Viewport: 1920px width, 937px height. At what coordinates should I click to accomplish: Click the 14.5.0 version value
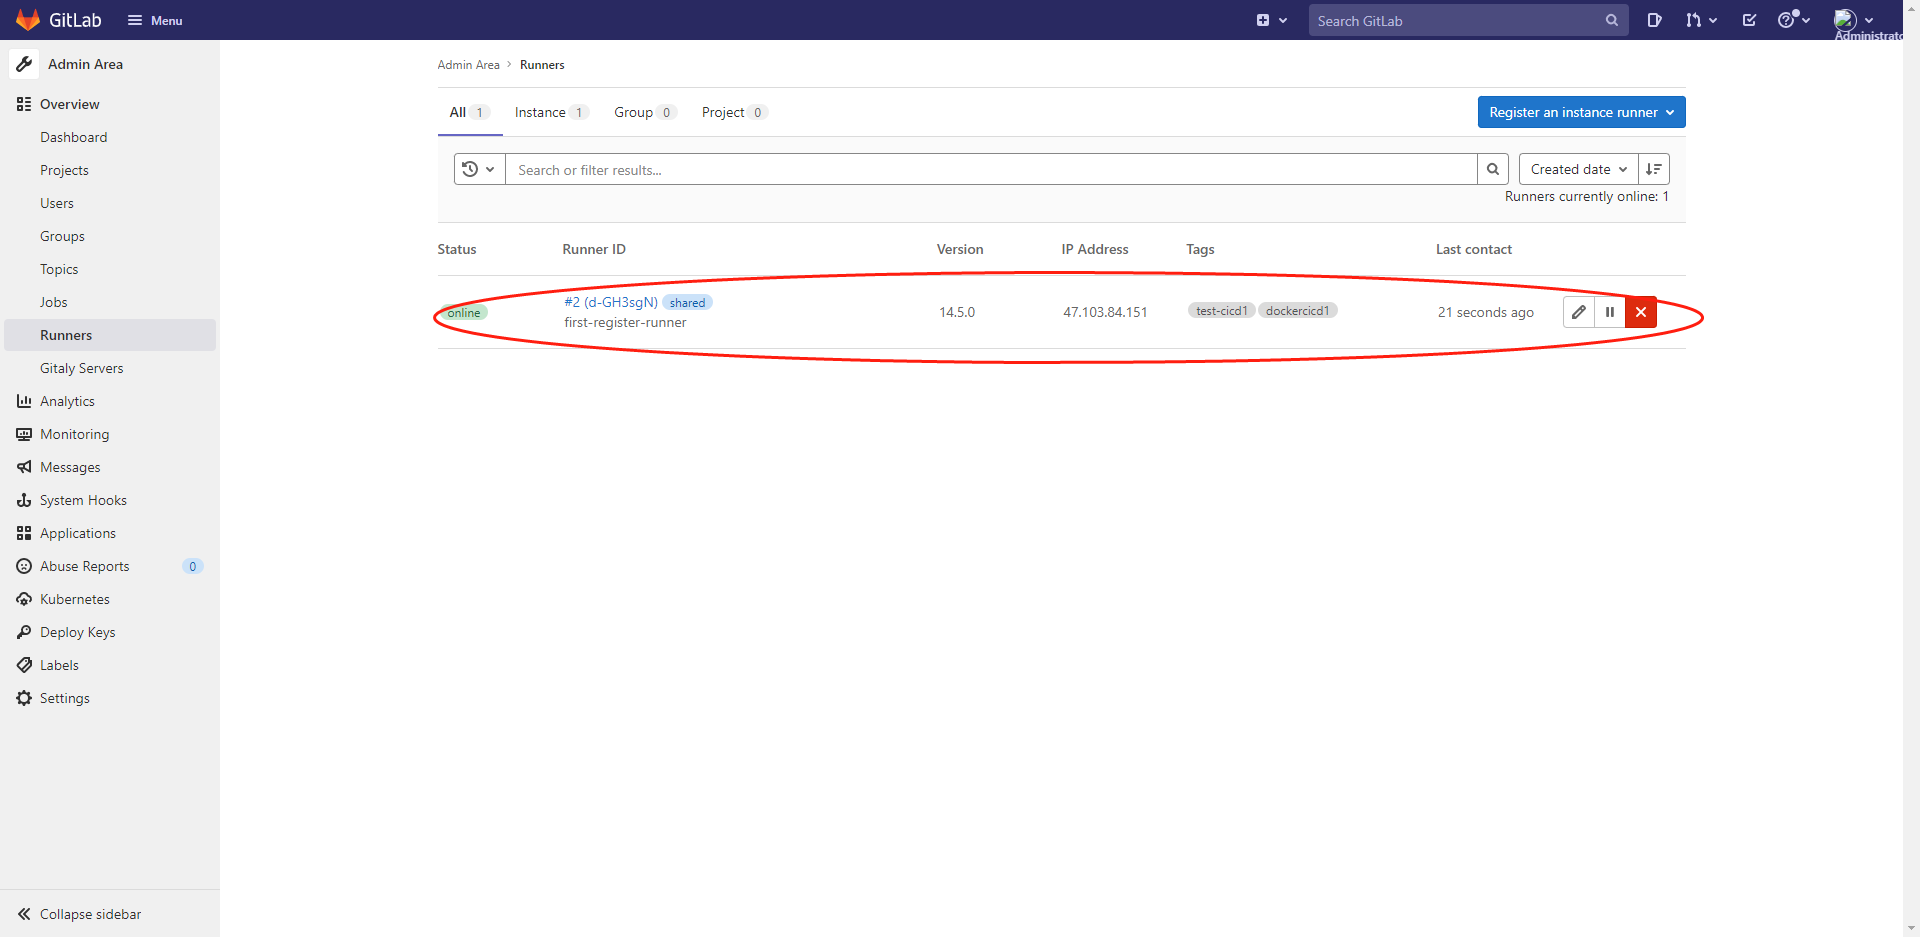[957, 312]
